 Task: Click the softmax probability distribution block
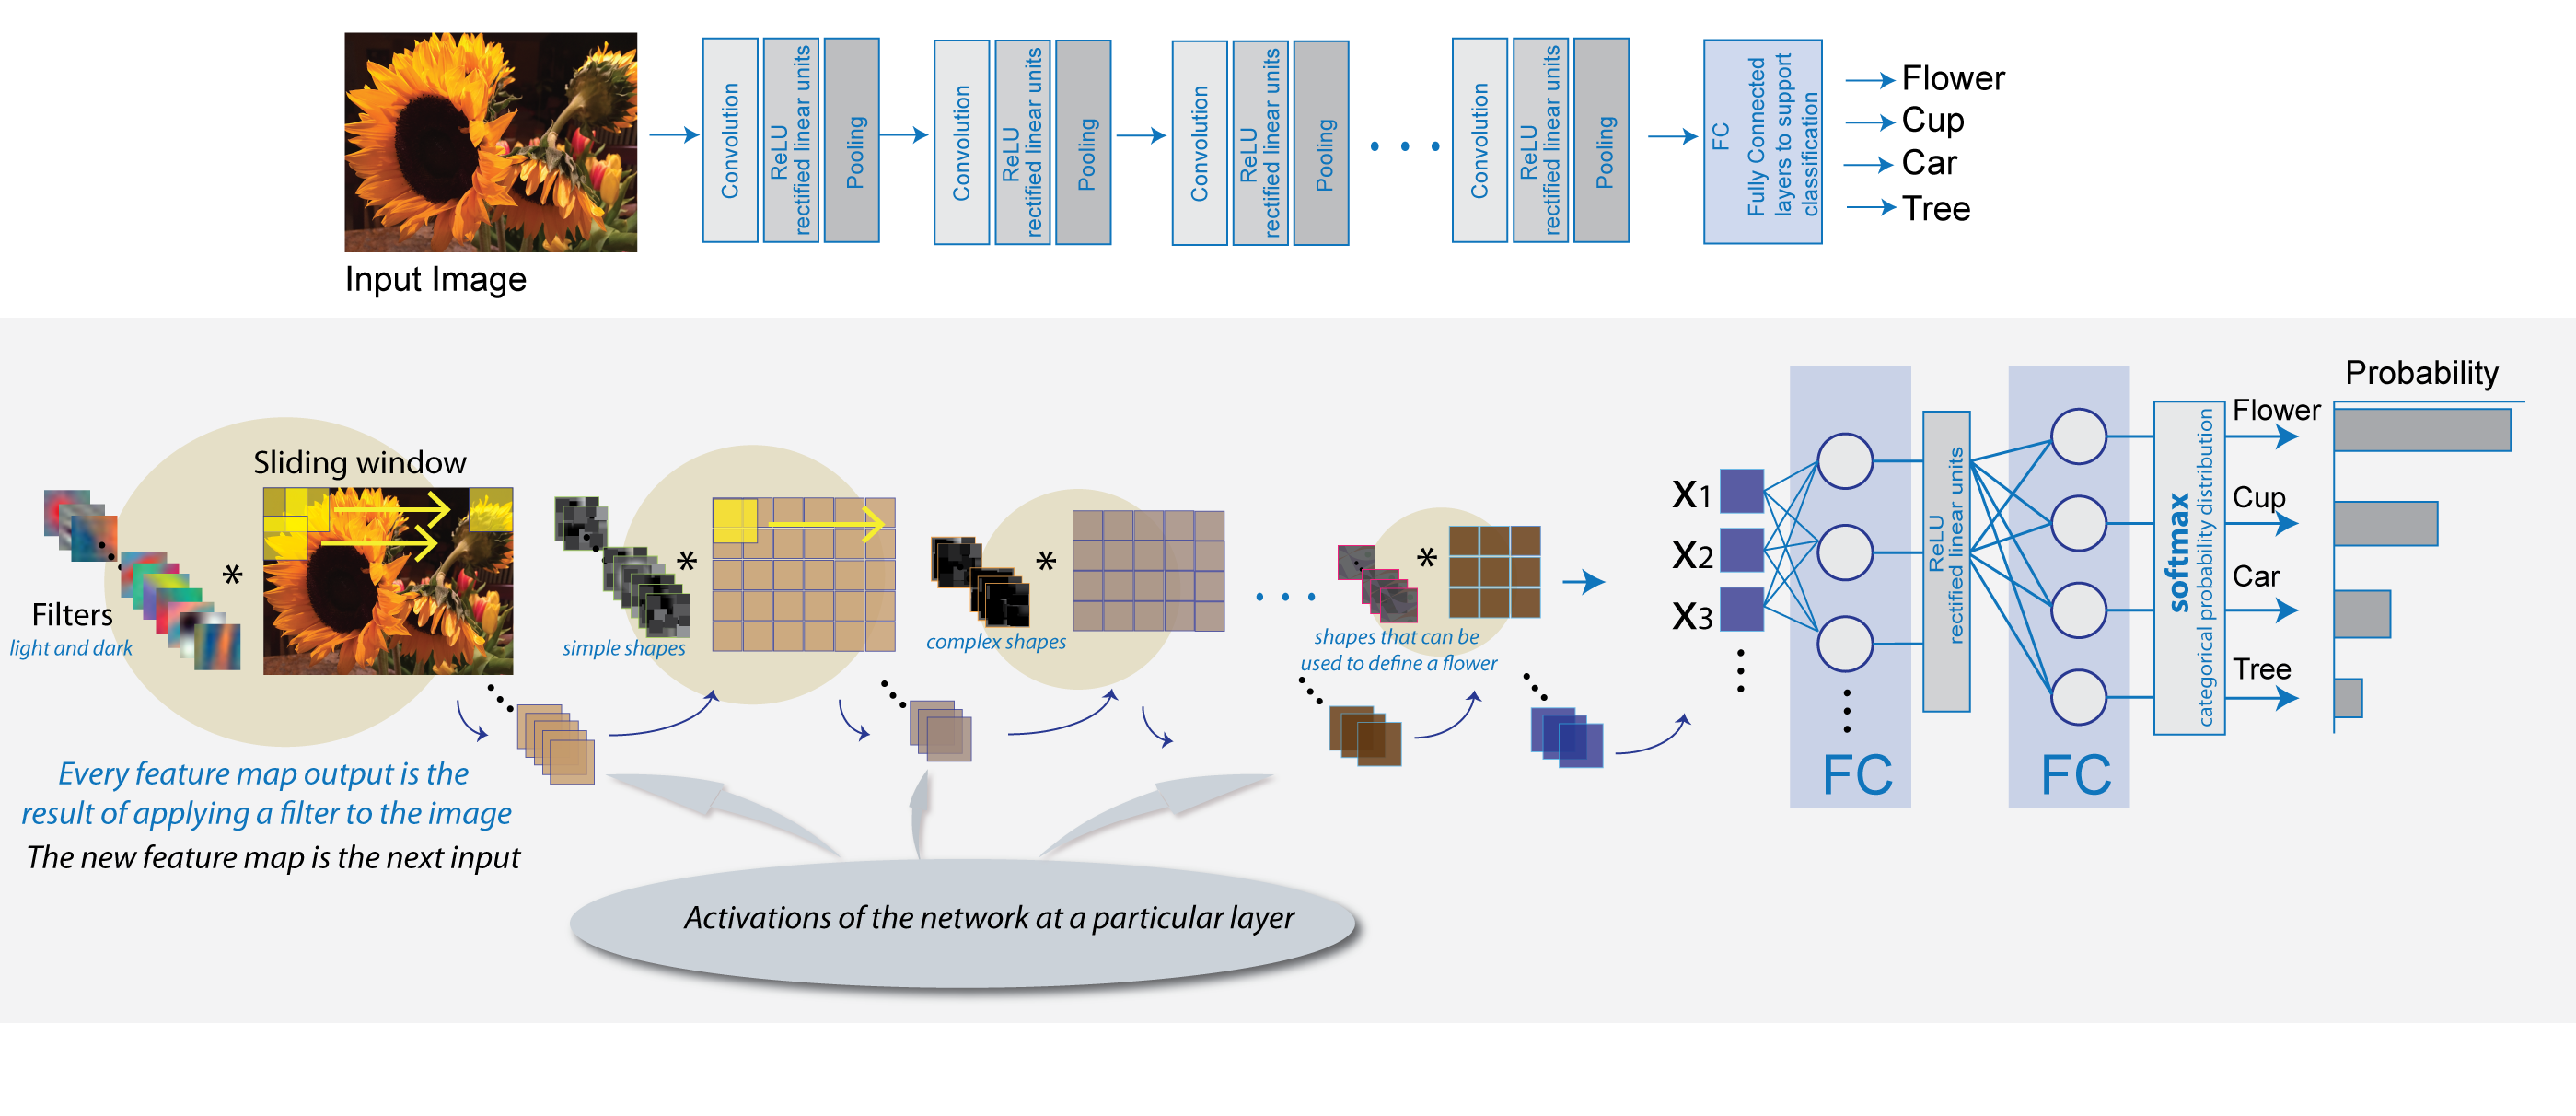coord(2176,624)
